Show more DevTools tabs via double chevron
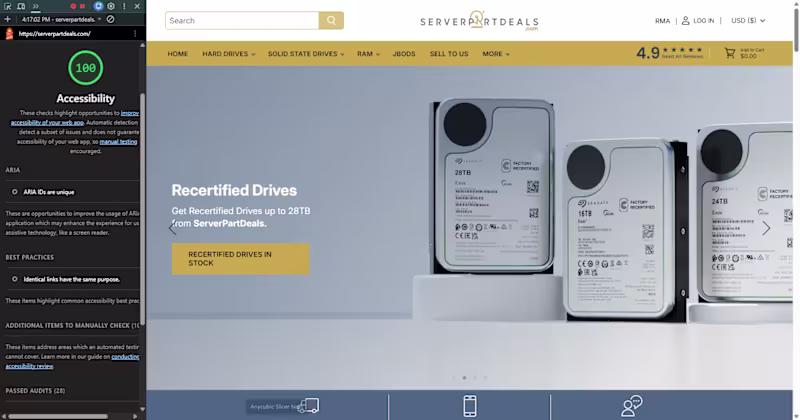Image resolution: width=800 pixels, height=420 pixels. pyautogui.click(x=36, y=6)
